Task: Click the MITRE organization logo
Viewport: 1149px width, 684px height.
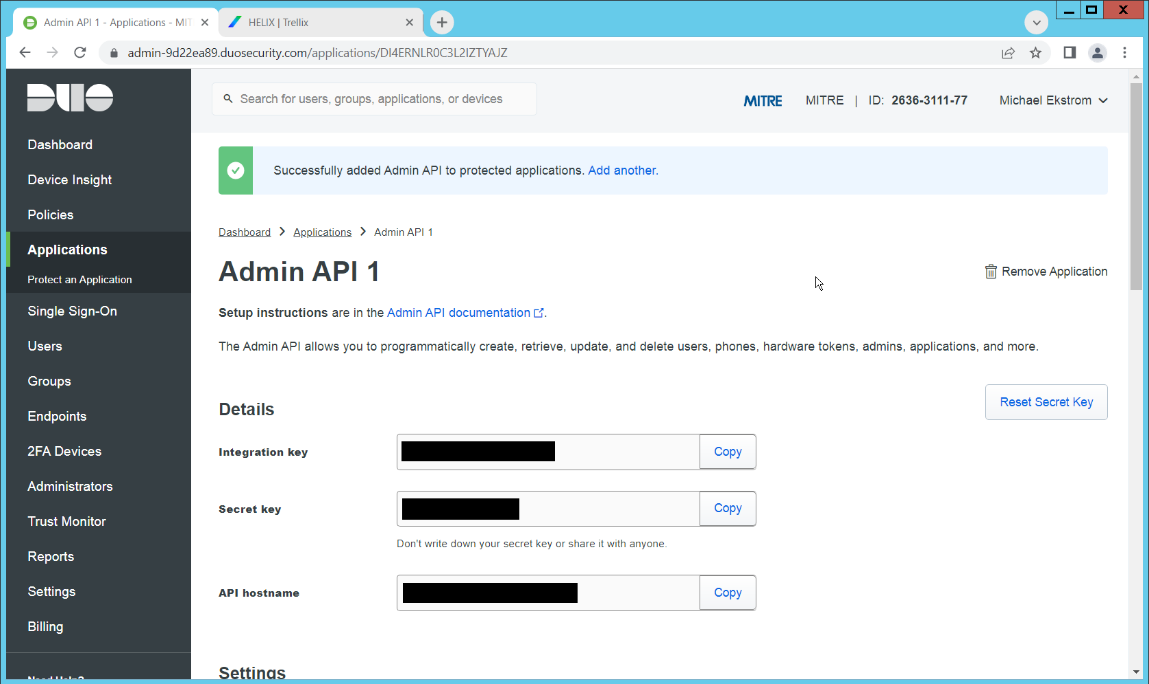Action: [763, 100]
